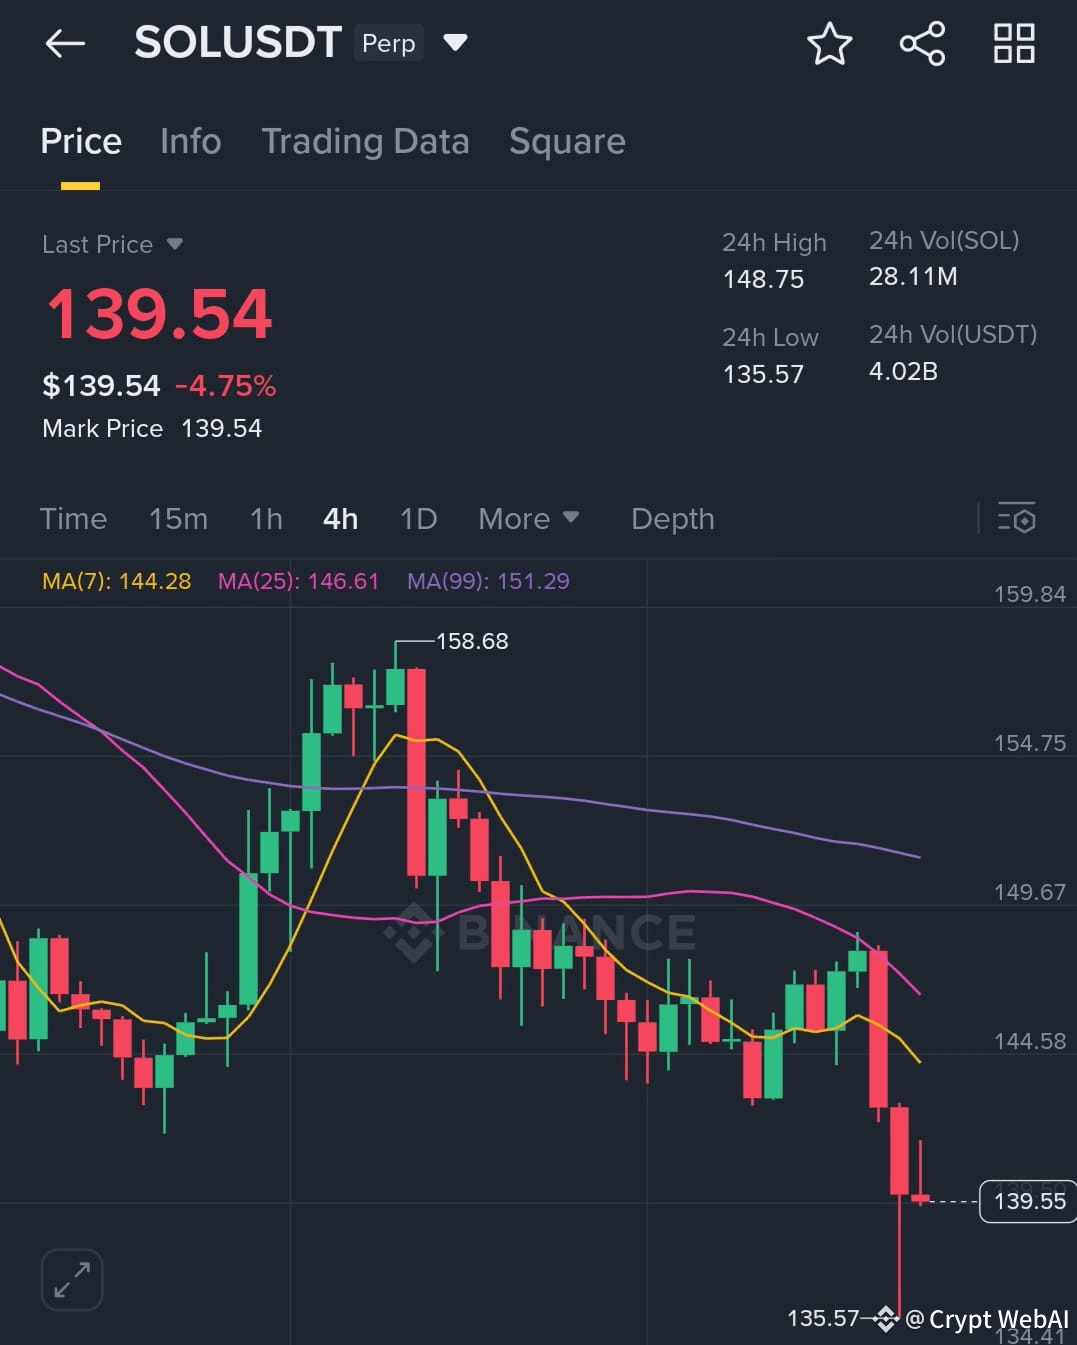Open the Trading Data tab

tap(365, 141)
